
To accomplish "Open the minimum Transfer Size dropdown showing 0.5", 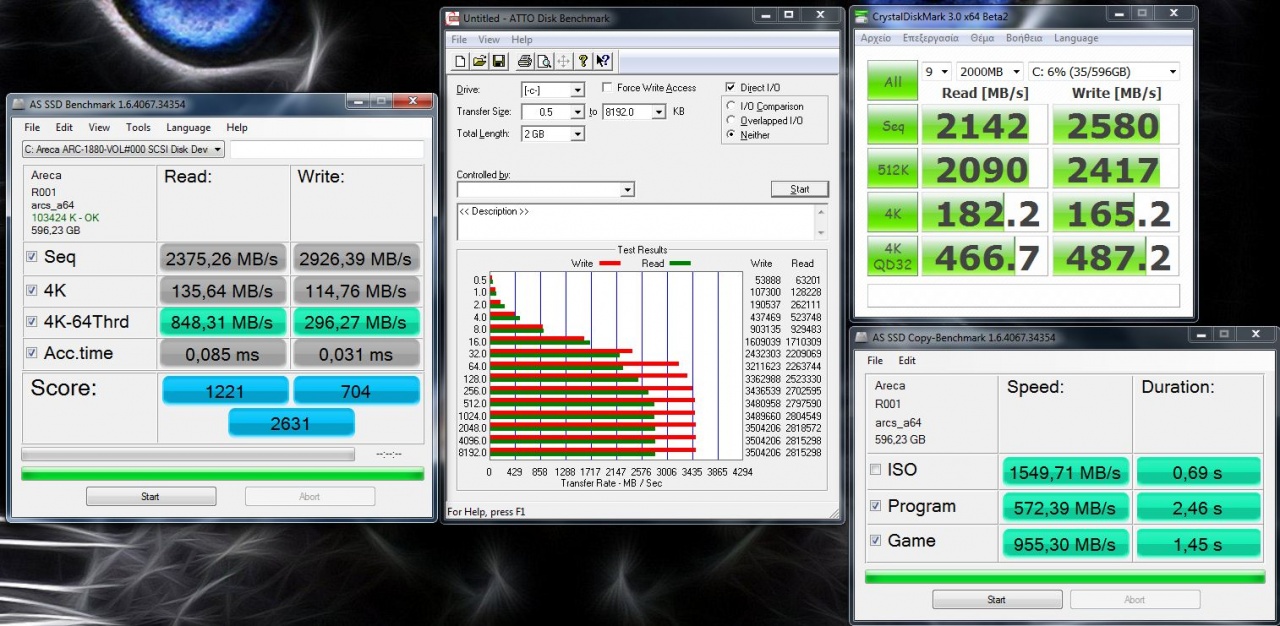I will click(577, 112).
